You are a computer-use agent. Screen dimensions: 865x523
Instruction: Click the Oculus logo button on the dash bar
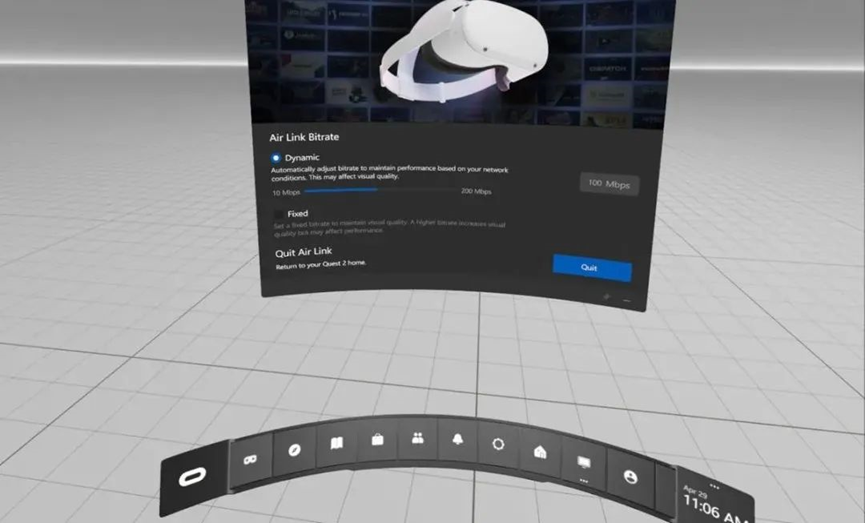(193, 477)
